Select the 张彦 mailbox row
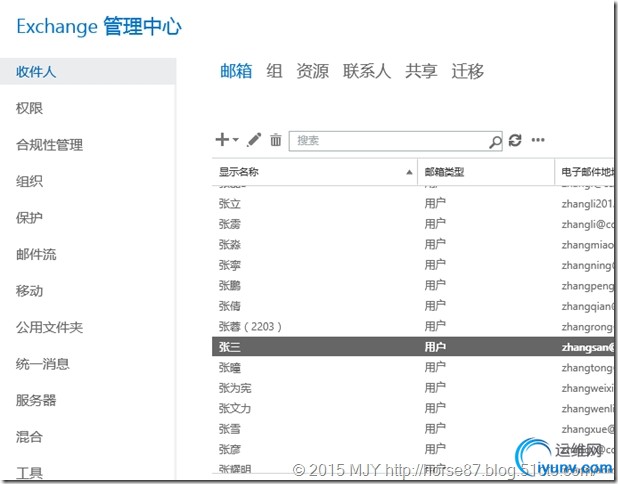The image size is (618, 484). tap(413, 450)
